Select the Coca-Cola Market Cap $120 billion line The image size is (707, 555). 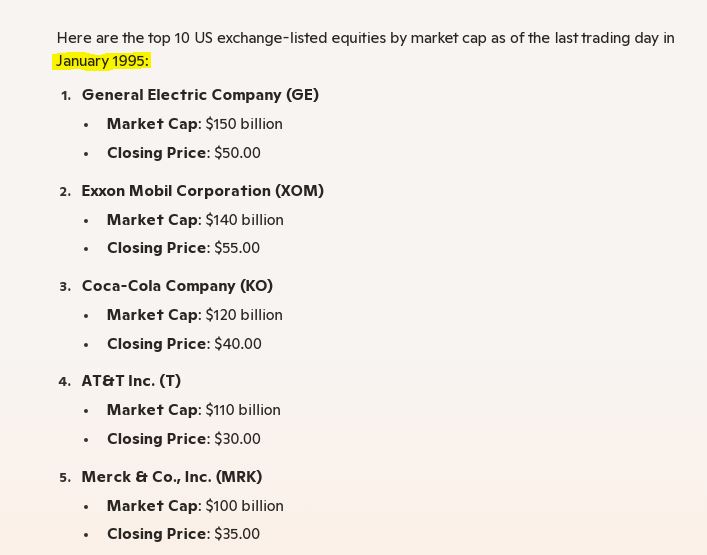tap(194, 315)
